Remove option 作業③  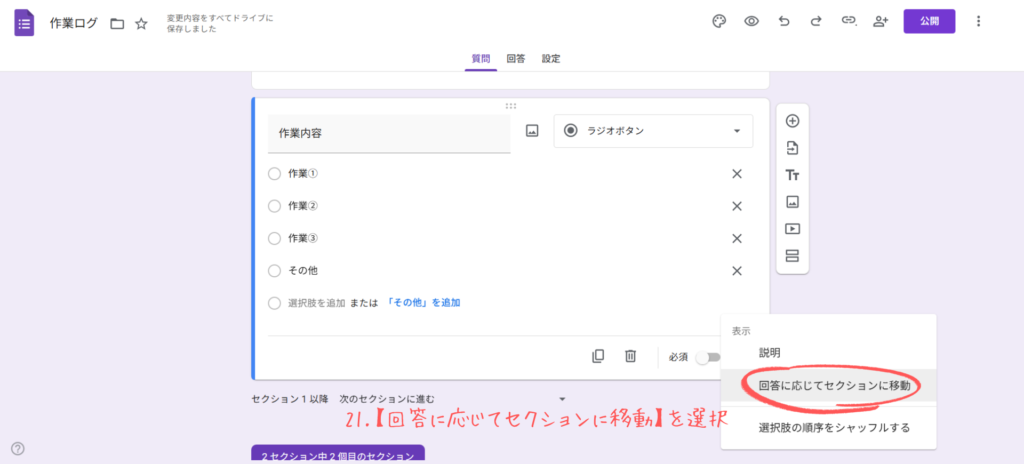(737, 239)
